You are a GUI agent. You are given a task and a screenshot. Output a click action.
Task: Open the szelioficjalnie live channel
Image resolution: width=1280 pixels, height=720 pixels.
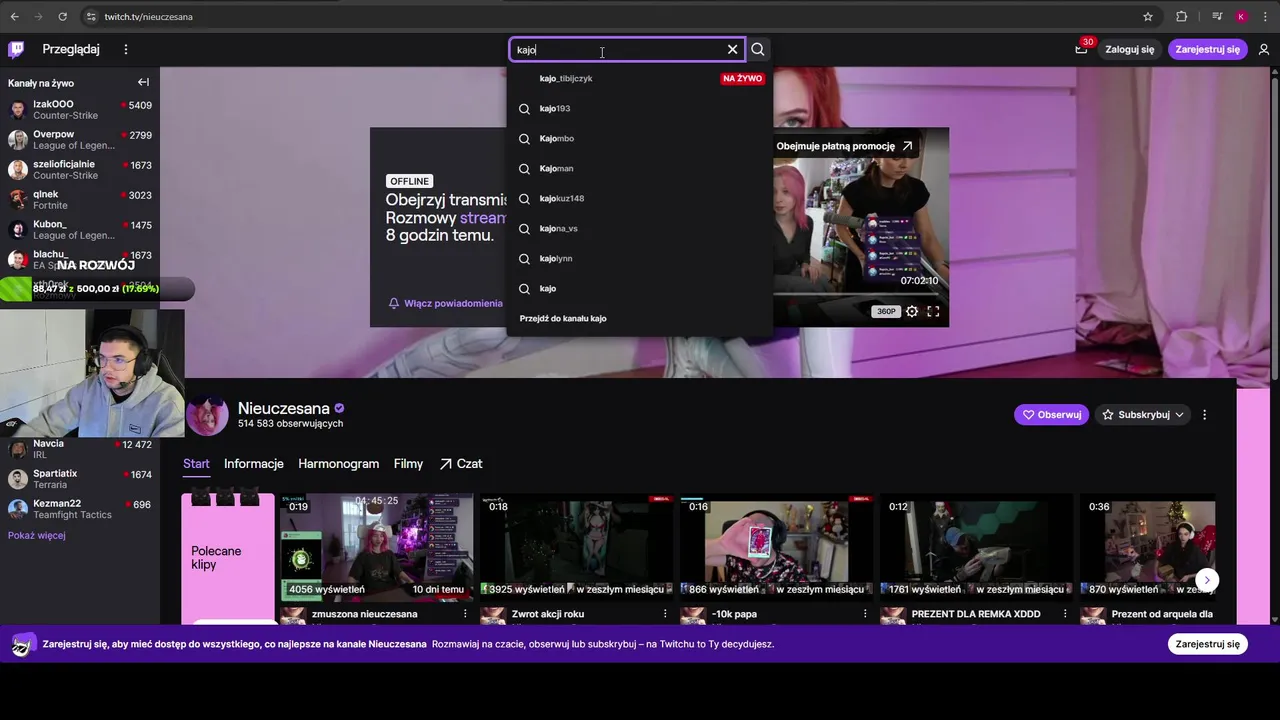point(80,169)
